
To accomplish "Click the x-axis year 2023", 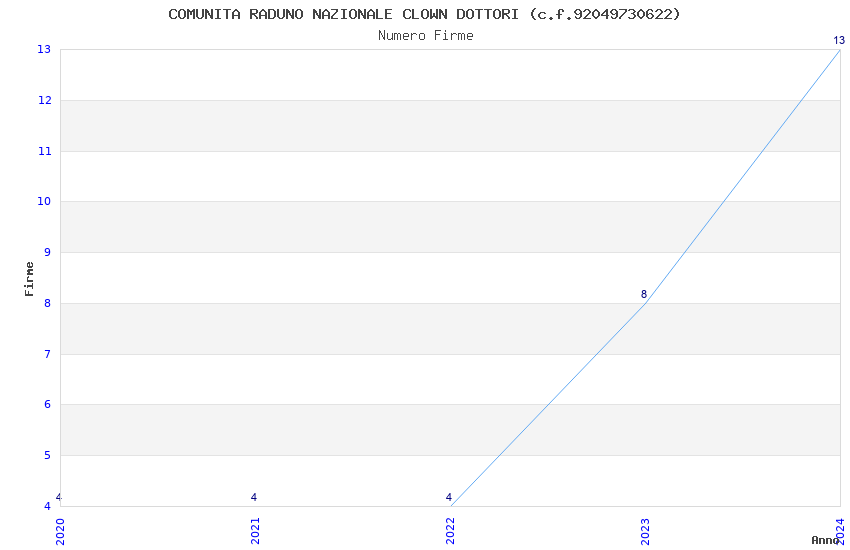I will (645, 531).
